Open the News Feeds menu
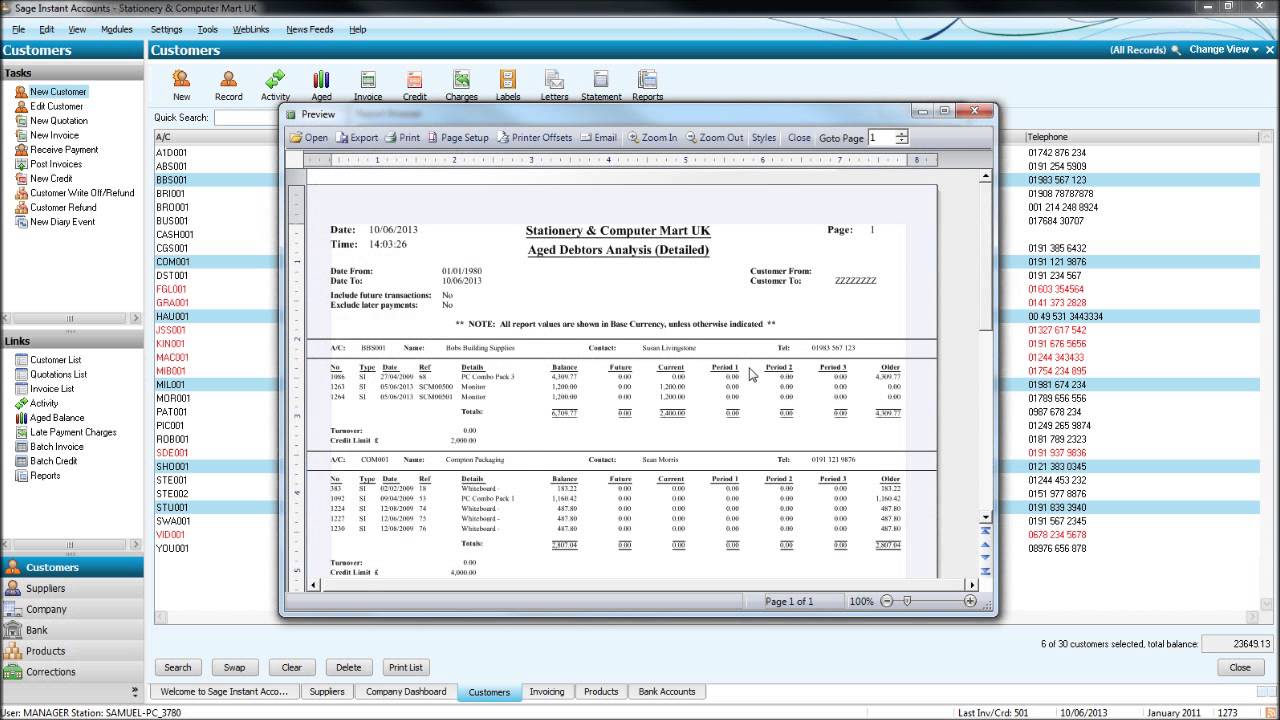The height and width of the screenshot is (720, 1280). [309, 30]
